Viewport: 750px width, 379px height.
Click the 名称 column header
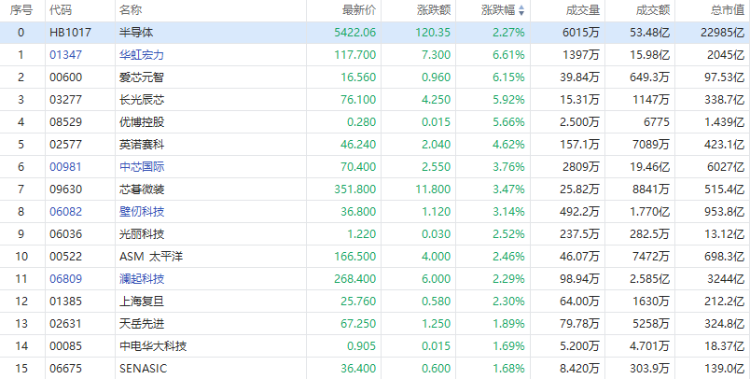pos(131,10)
